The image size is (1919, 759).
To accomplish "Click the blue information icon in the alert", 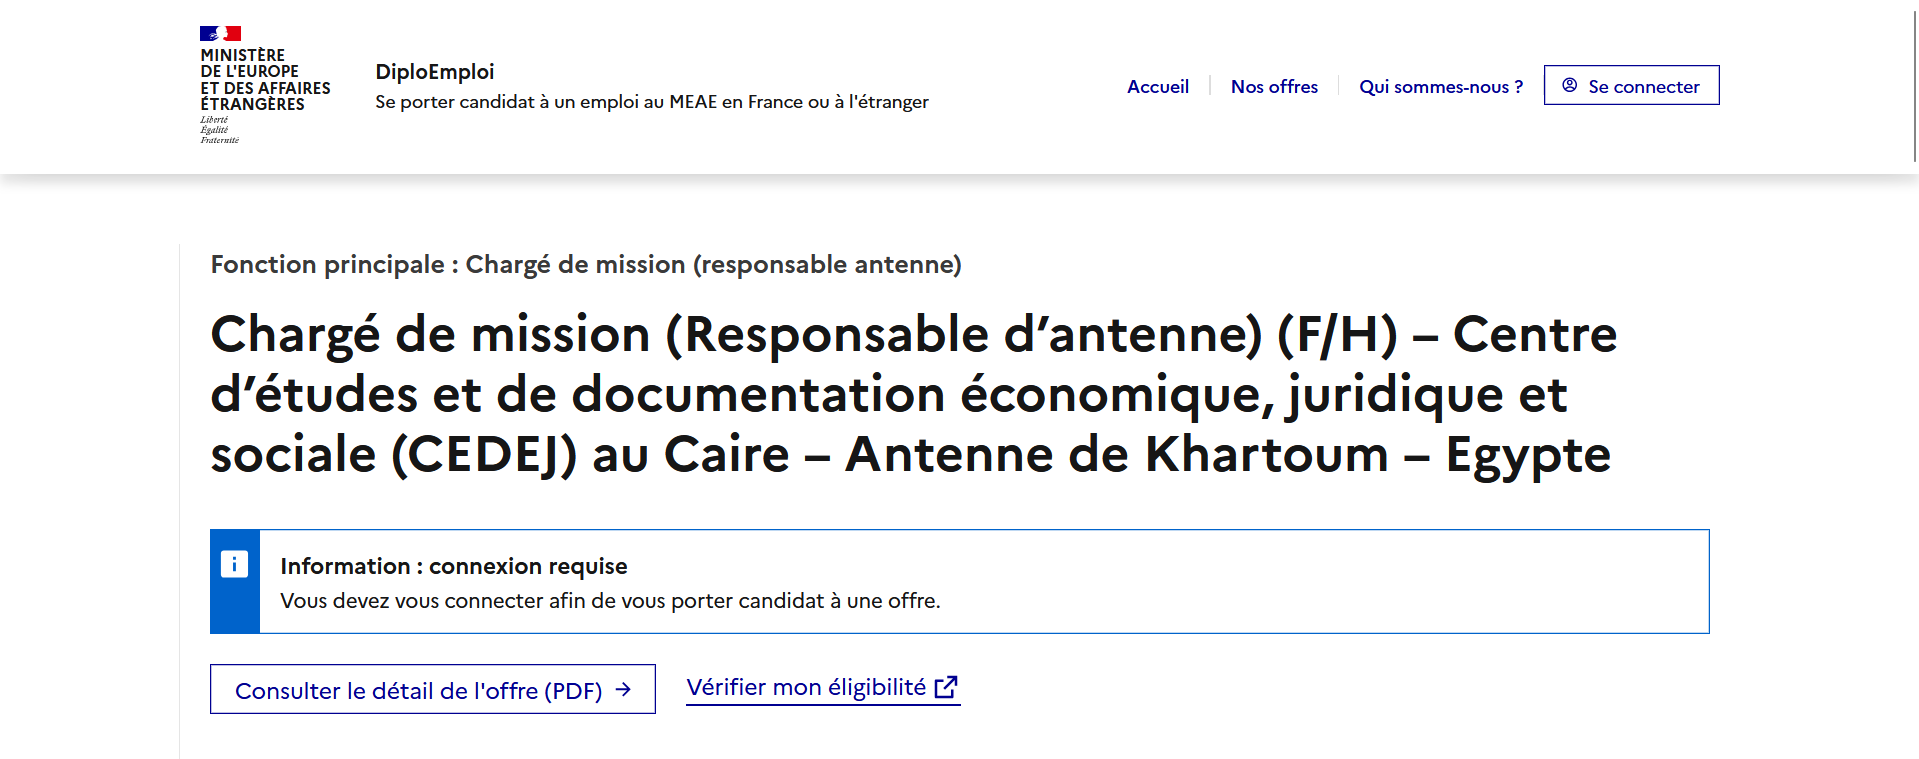I will click(x=234, y=564).
